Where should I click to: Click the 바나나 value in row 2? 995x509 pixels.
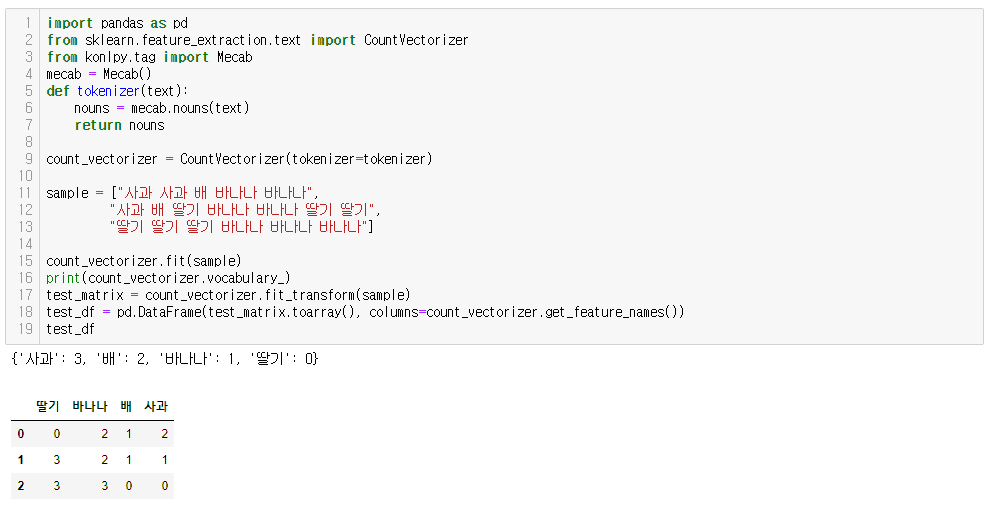pos(104,486)
